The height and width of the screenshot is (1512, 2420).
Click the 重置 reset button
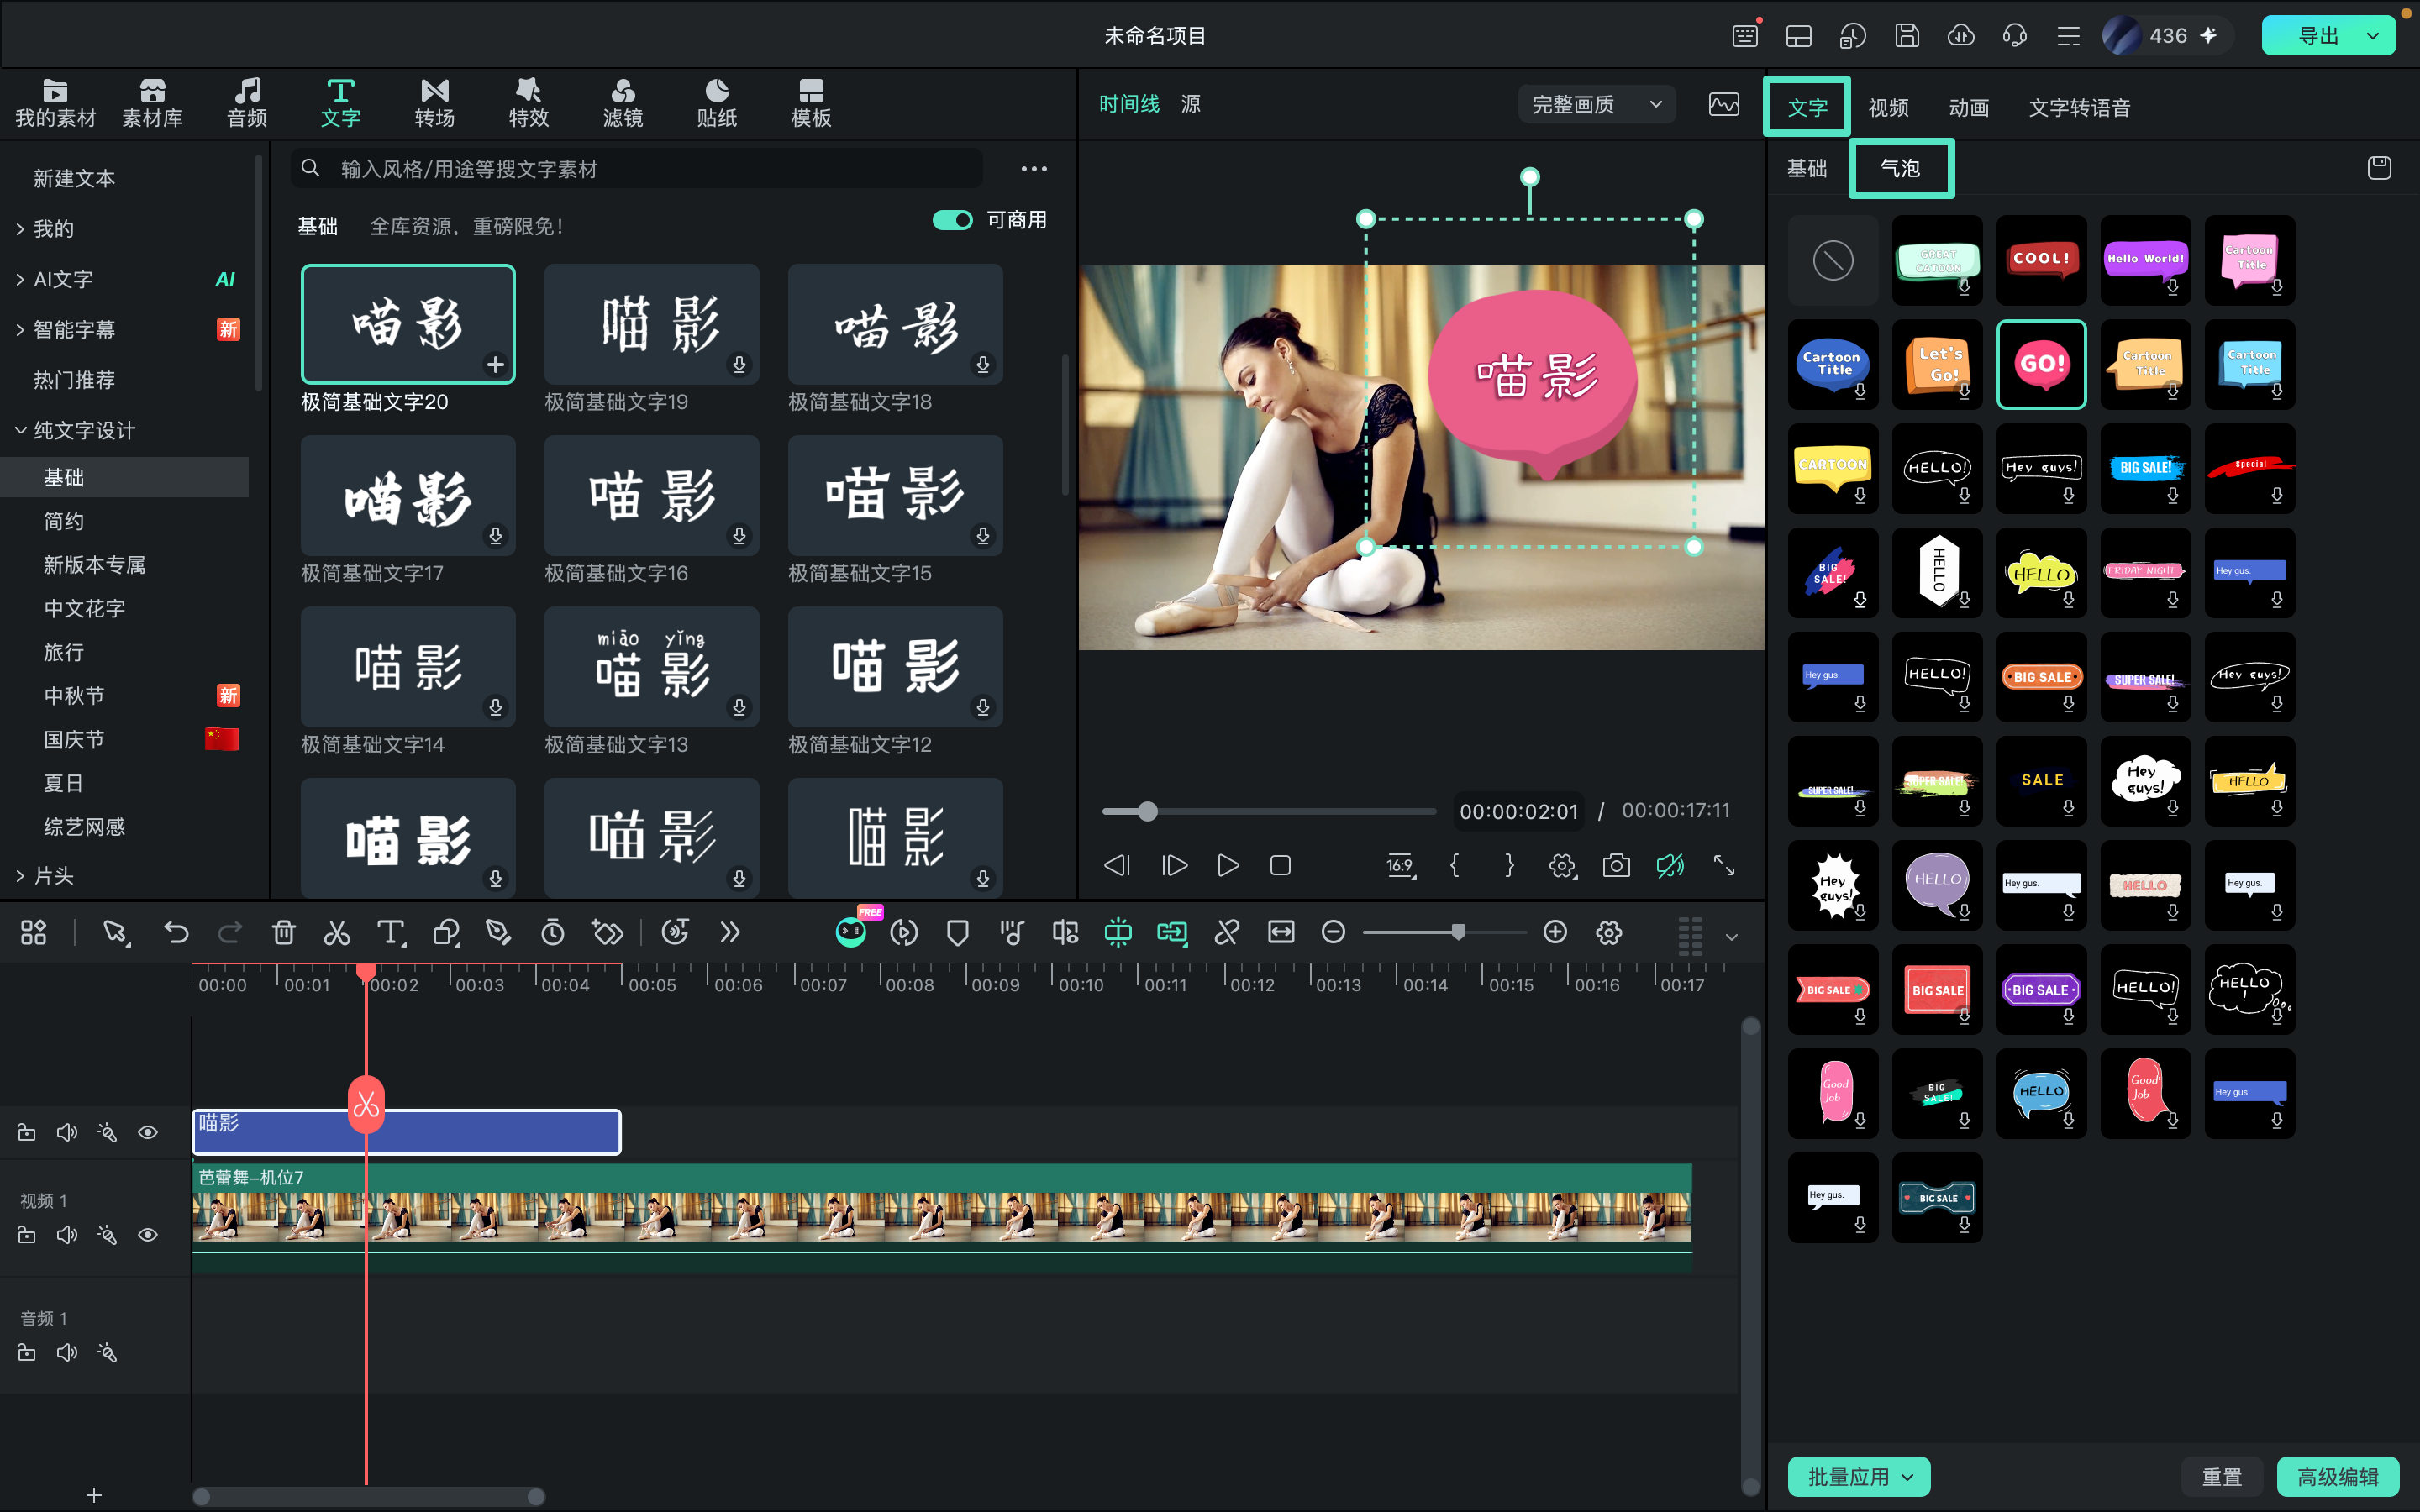2222,1476
